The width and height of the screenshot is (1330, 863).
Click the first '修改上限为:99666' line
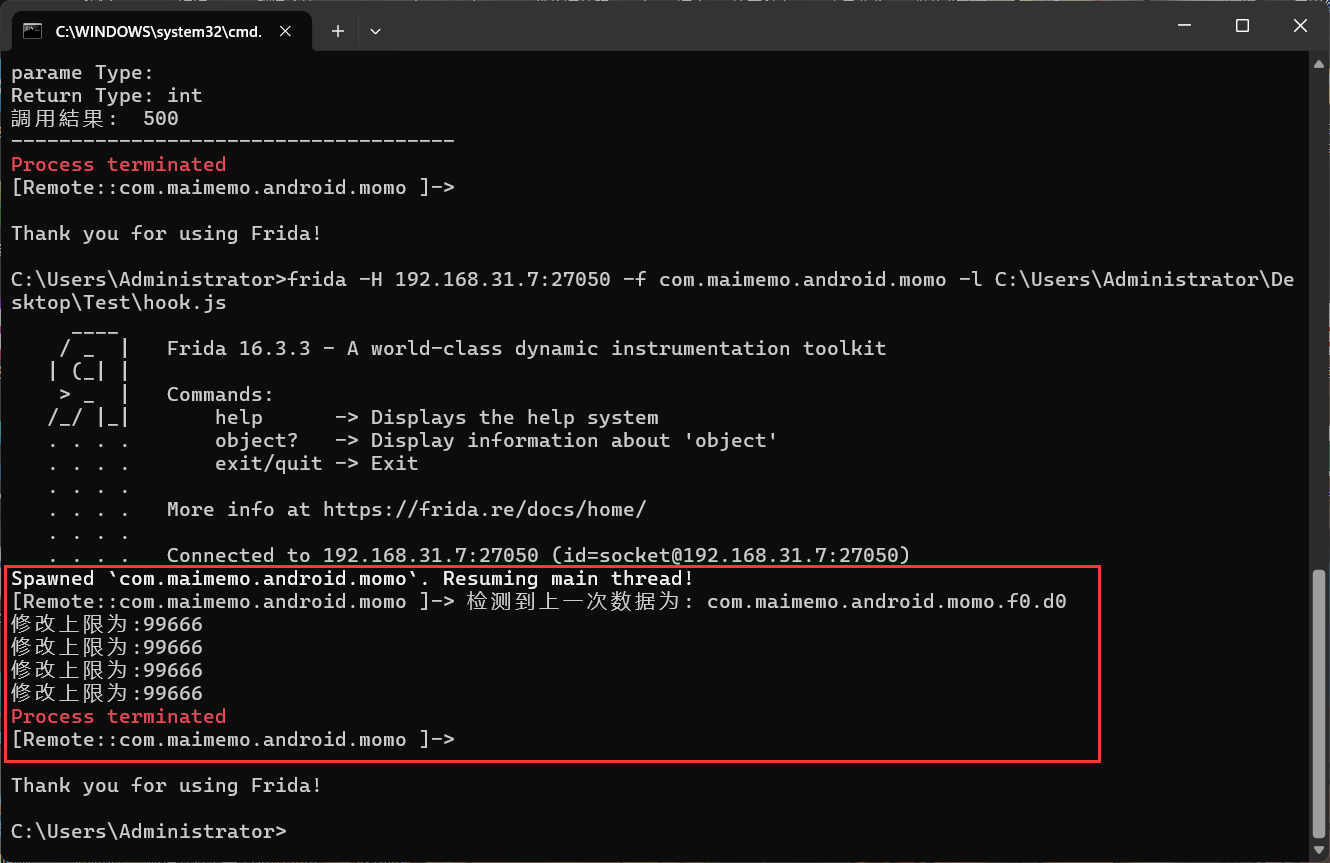pyautogui.click(x=107, y=624)
